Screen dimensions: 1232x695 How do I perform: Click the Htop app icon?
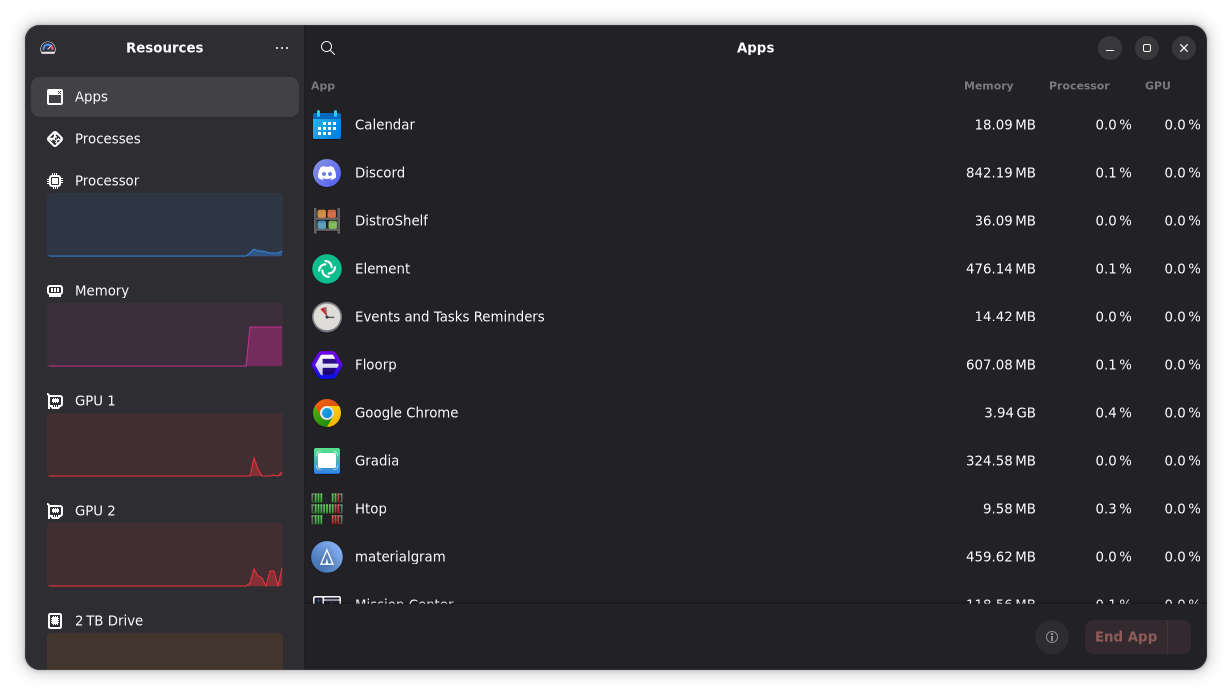point(327,509)
